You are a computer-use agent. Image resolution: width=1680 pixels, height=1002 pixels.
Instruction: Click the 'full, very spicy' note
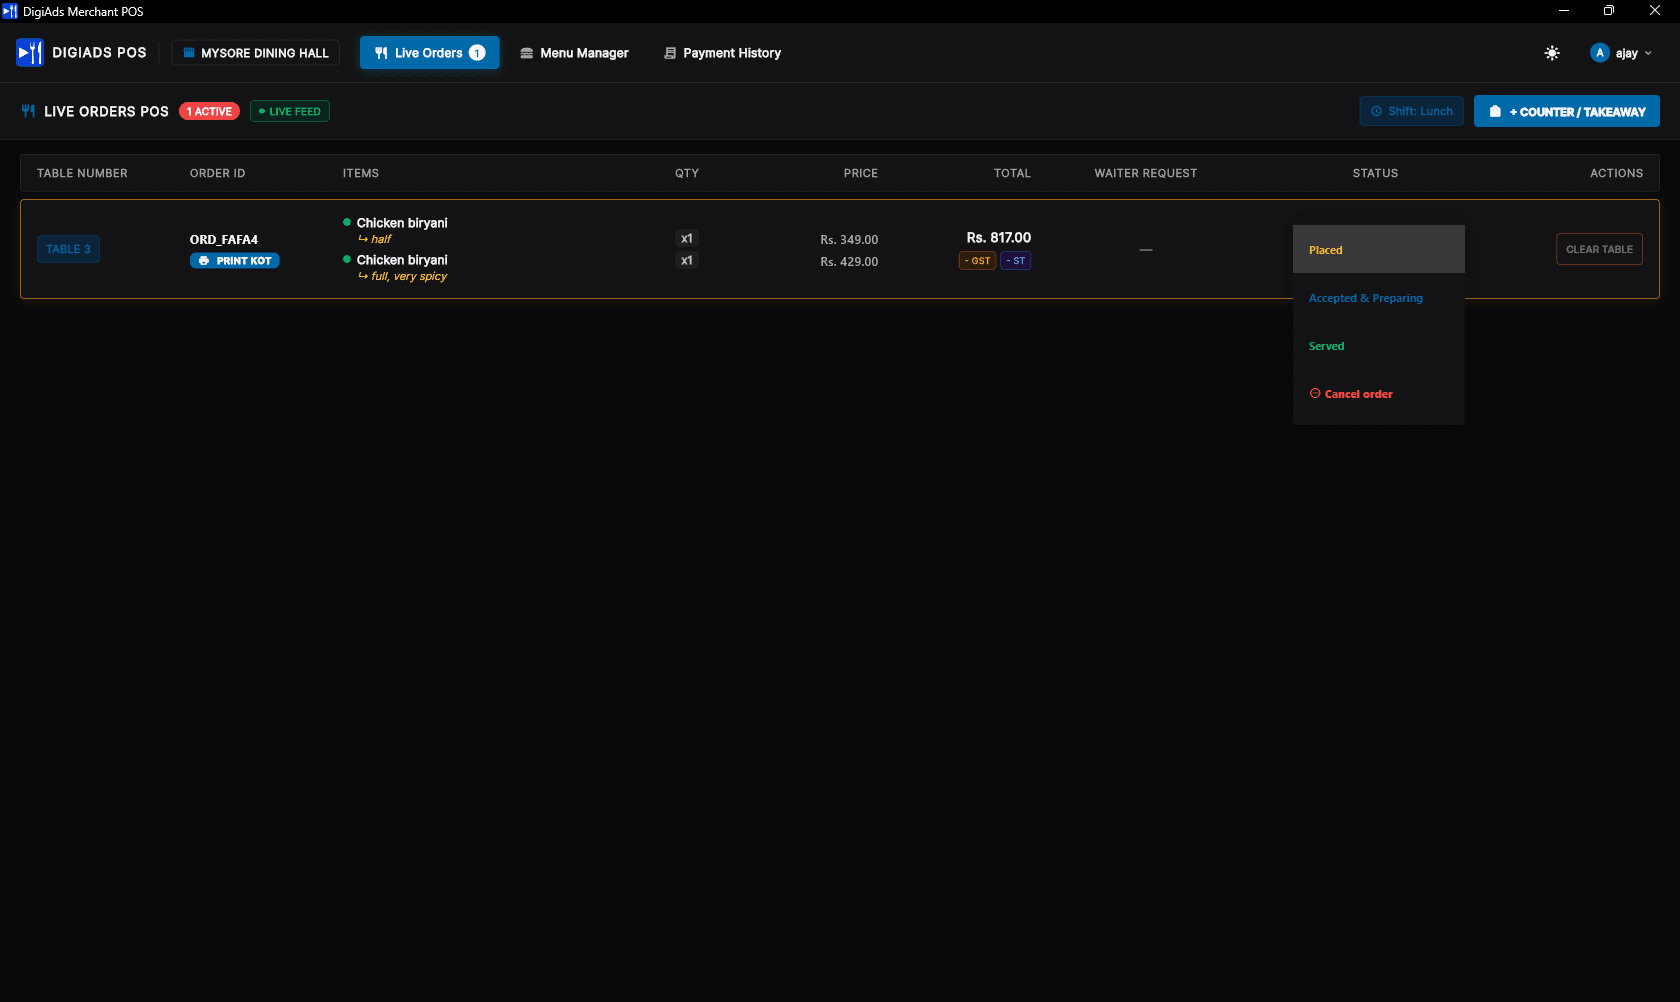409,276
